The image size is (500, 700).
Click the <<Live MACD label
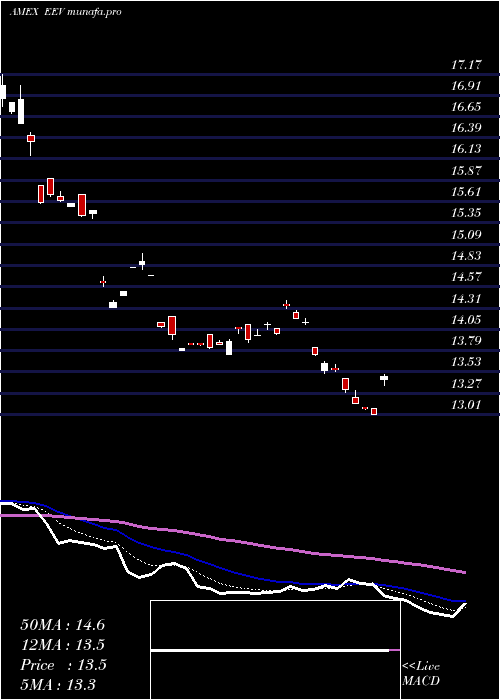tap(421, 673)
